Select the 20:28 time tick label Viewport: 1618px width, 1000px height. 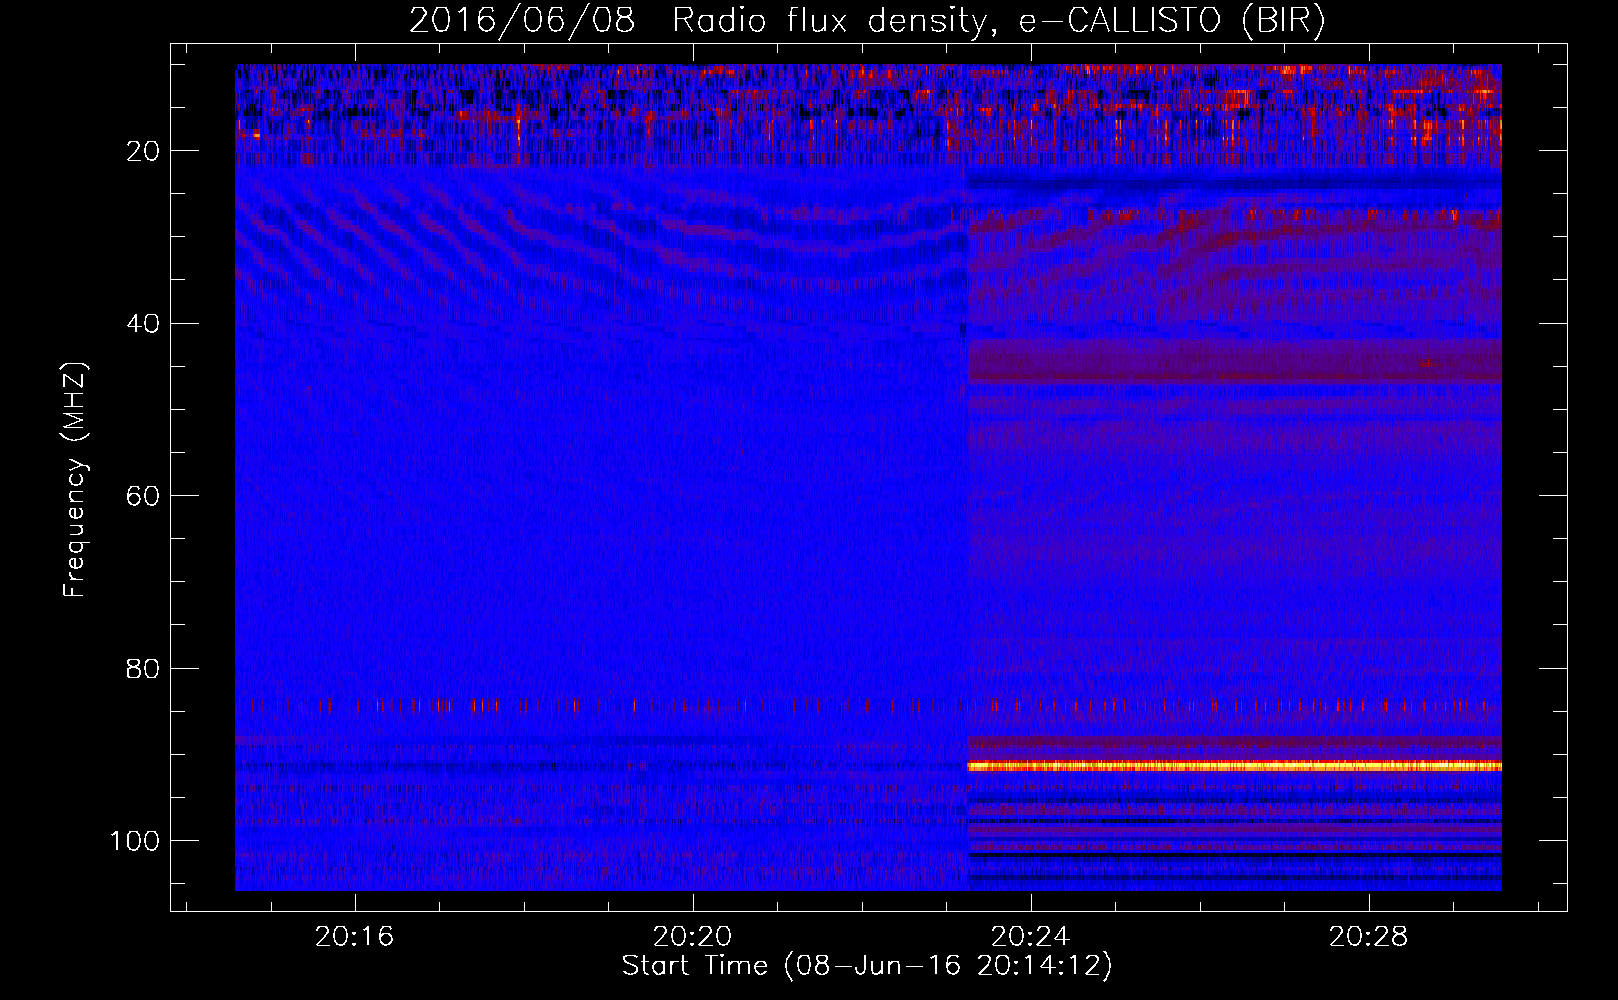(1368, 936)
